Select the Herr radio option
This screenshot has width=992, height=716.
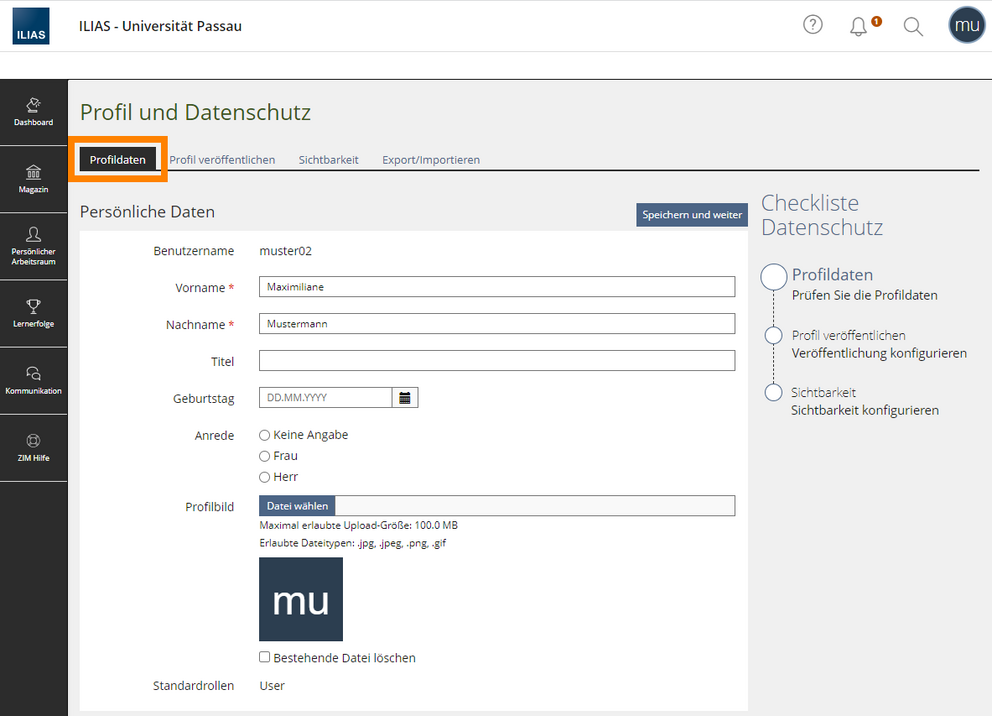tap(264, 477)
